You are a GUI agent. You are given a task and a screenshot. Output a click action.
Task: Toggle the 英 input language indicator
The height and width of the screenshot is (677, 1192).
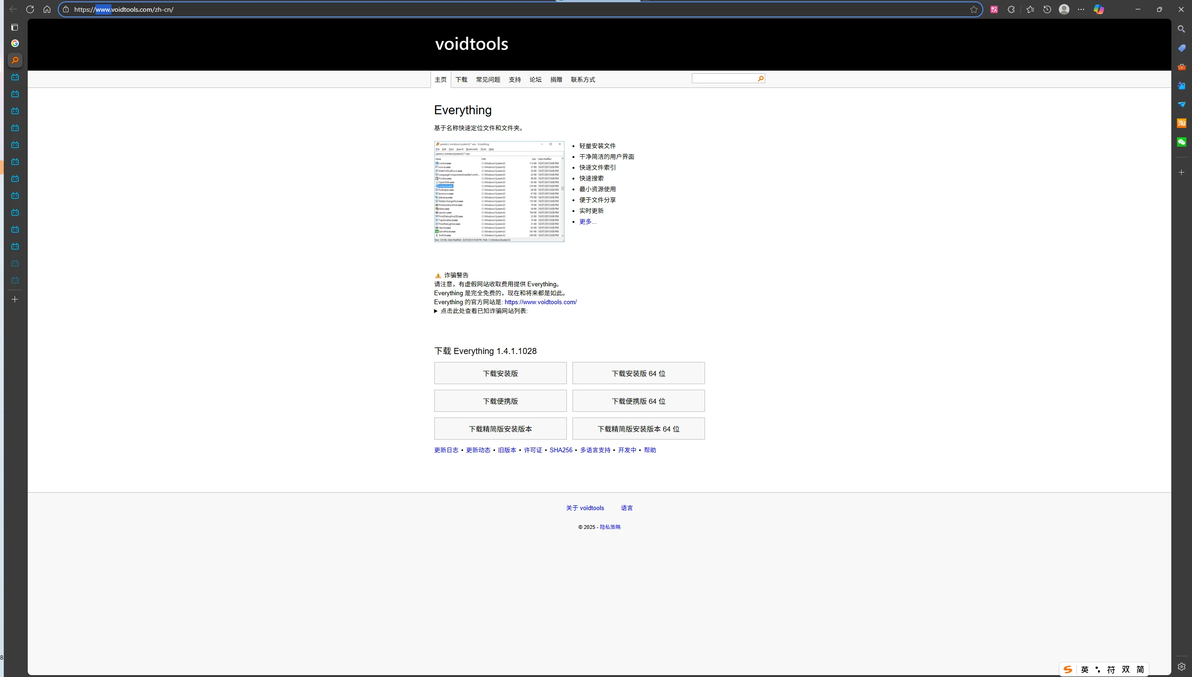pos(1085,669)
